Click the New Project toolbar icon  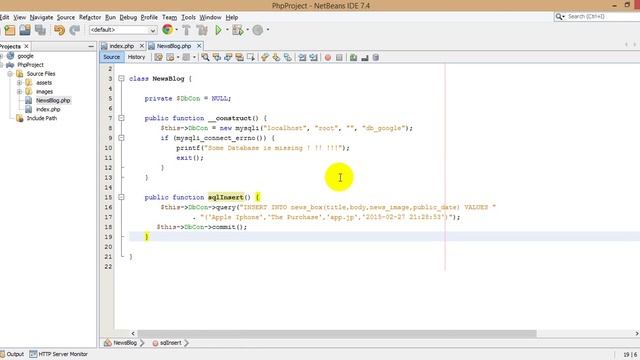point(9,30)
